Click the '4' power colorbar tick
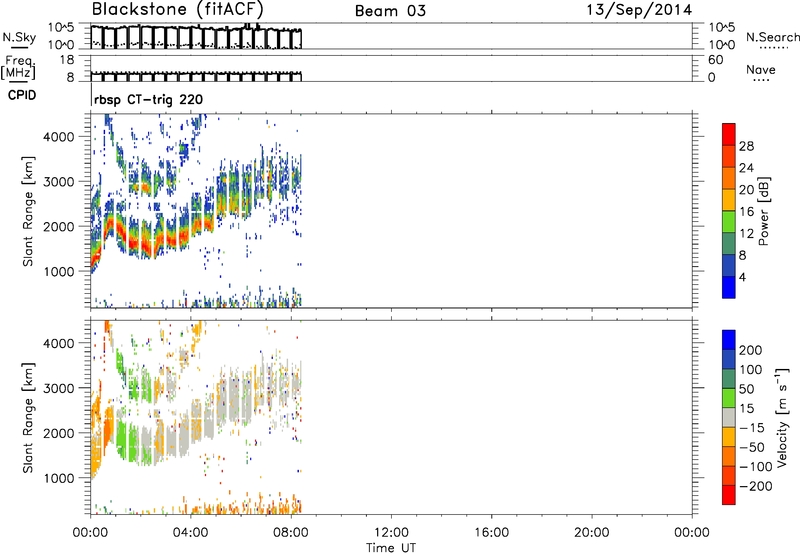Screen dimensions: 800x554 click(742, 277)
